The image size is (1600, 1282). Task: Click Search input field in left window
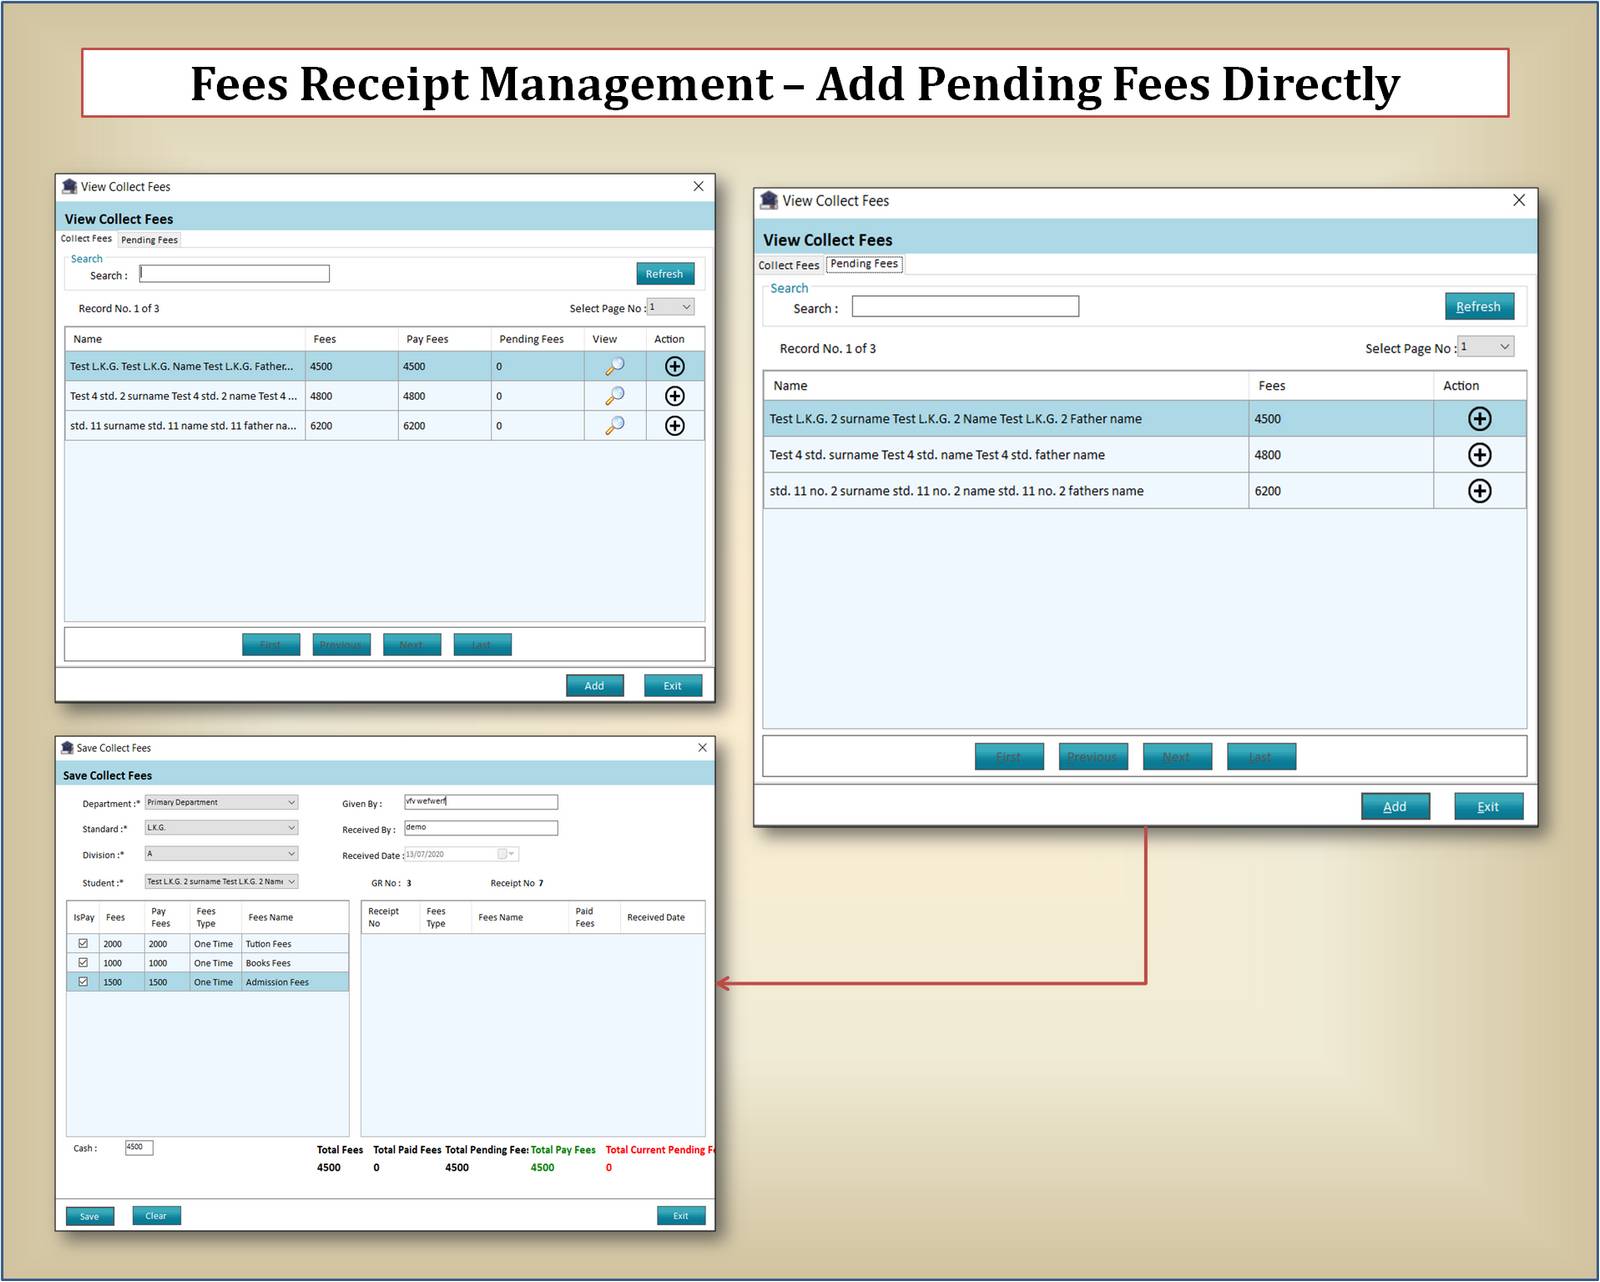coord(234,274)
